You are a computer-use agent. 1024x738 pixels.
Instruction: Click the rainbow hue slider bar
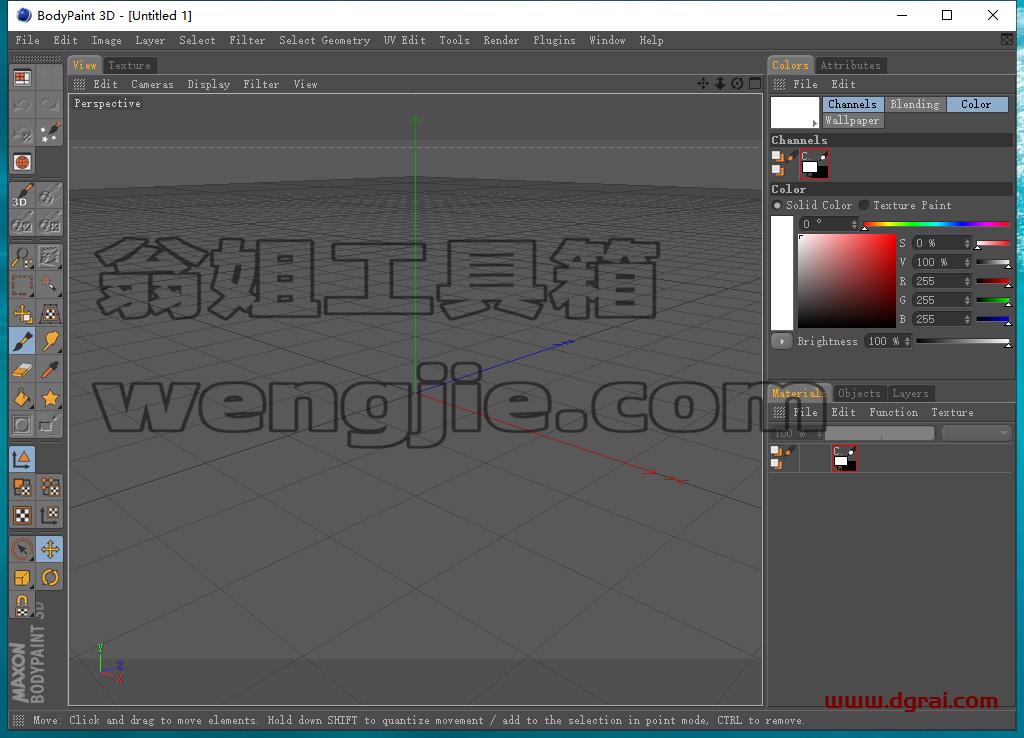936,224
